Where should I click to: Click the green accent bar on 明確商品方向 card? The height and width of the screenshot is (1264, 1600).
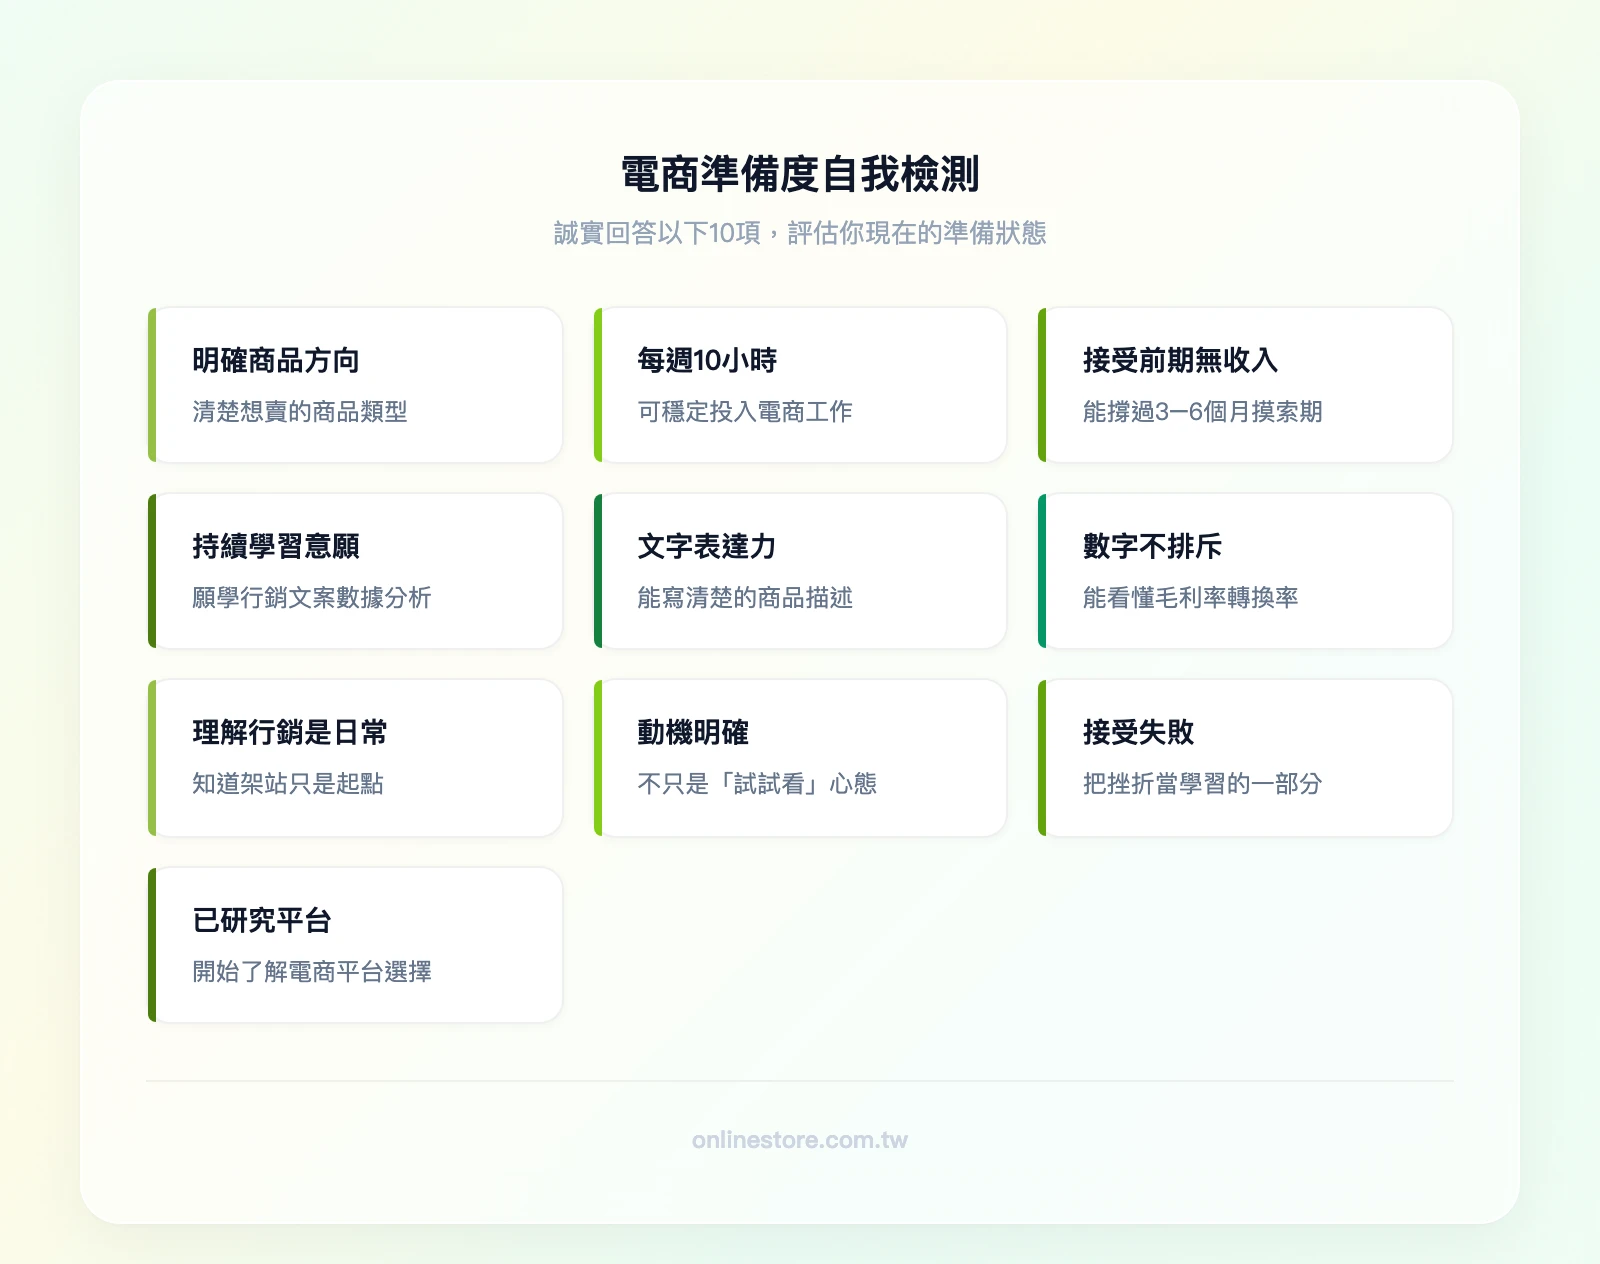pyautogui.click(x=152, y=385)
